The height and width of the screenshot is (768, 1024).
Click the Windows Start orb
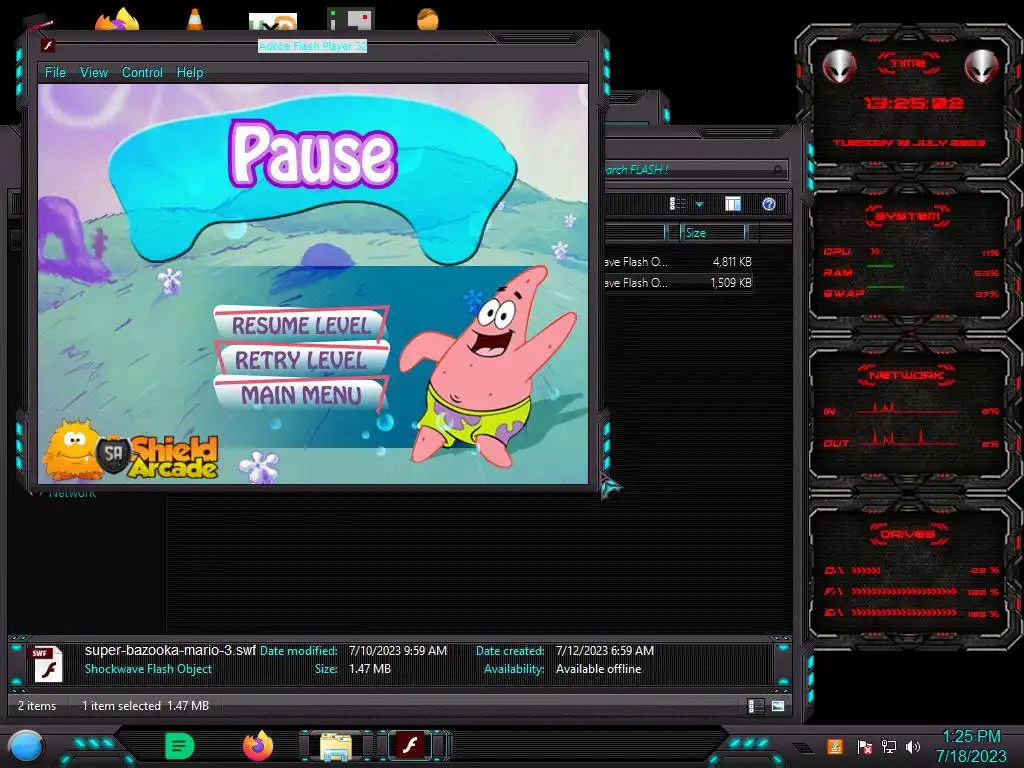[x=26, y=746]
